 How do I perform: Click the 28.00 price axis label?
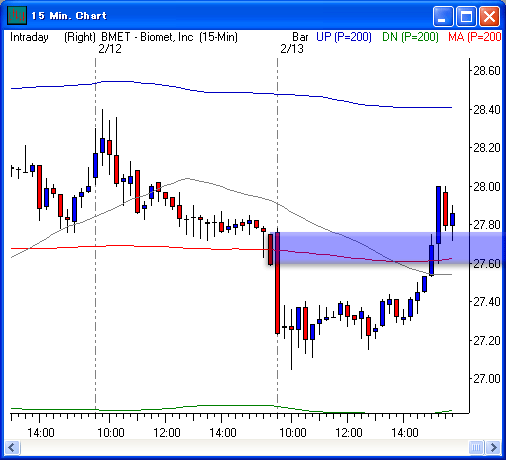487,187
